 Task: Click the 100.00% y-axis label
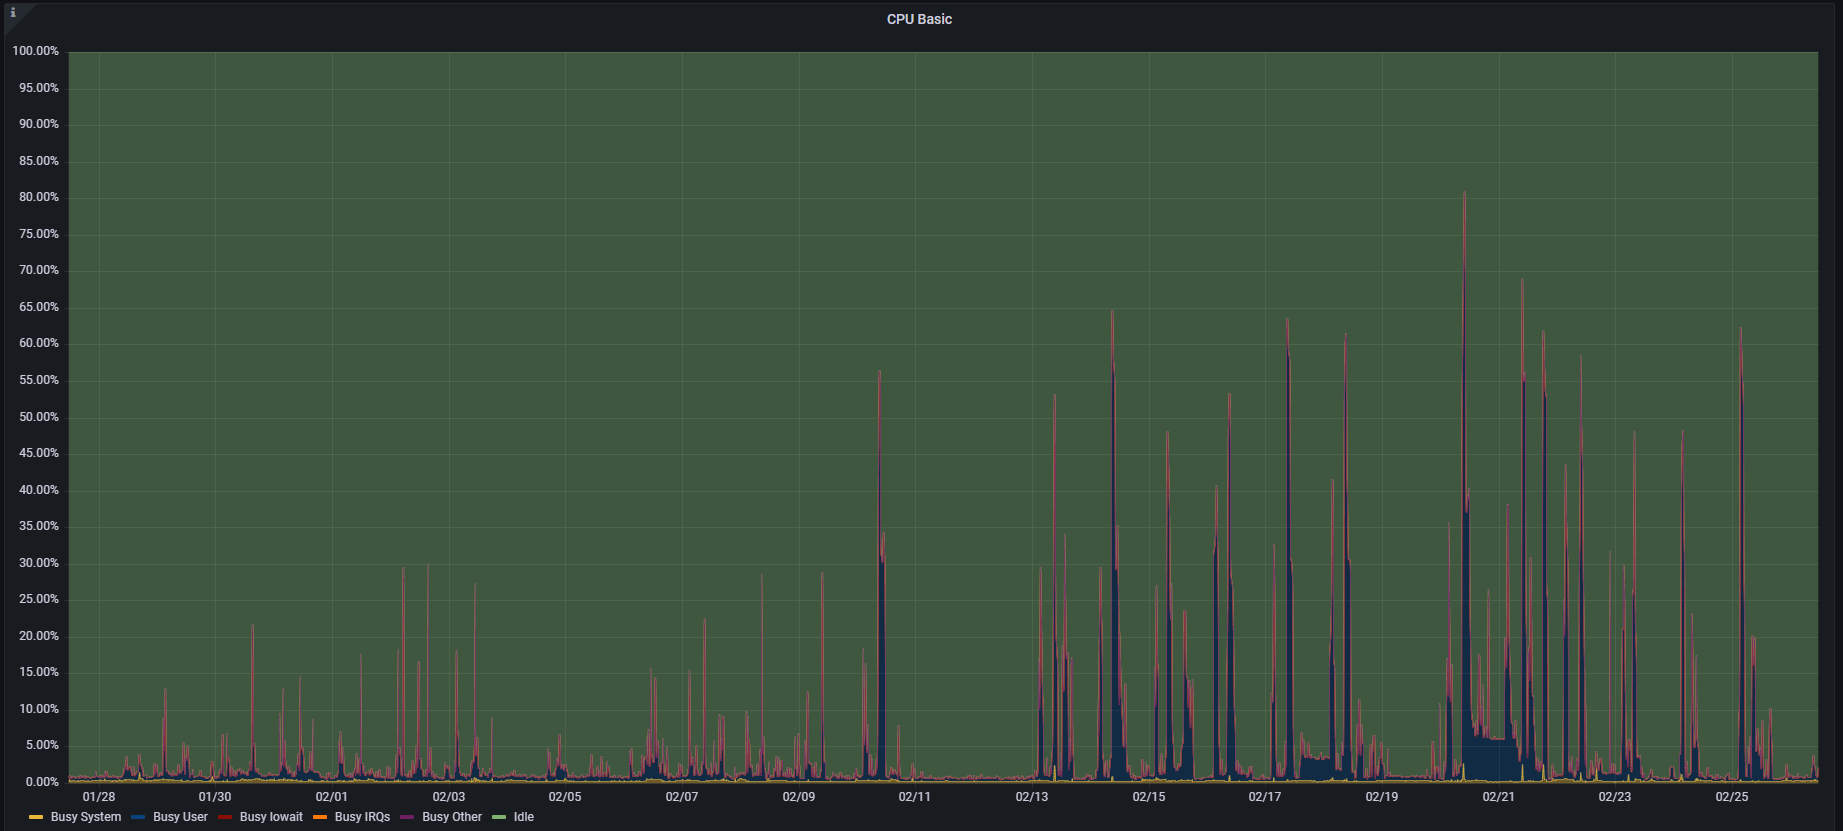pos(36,51)
